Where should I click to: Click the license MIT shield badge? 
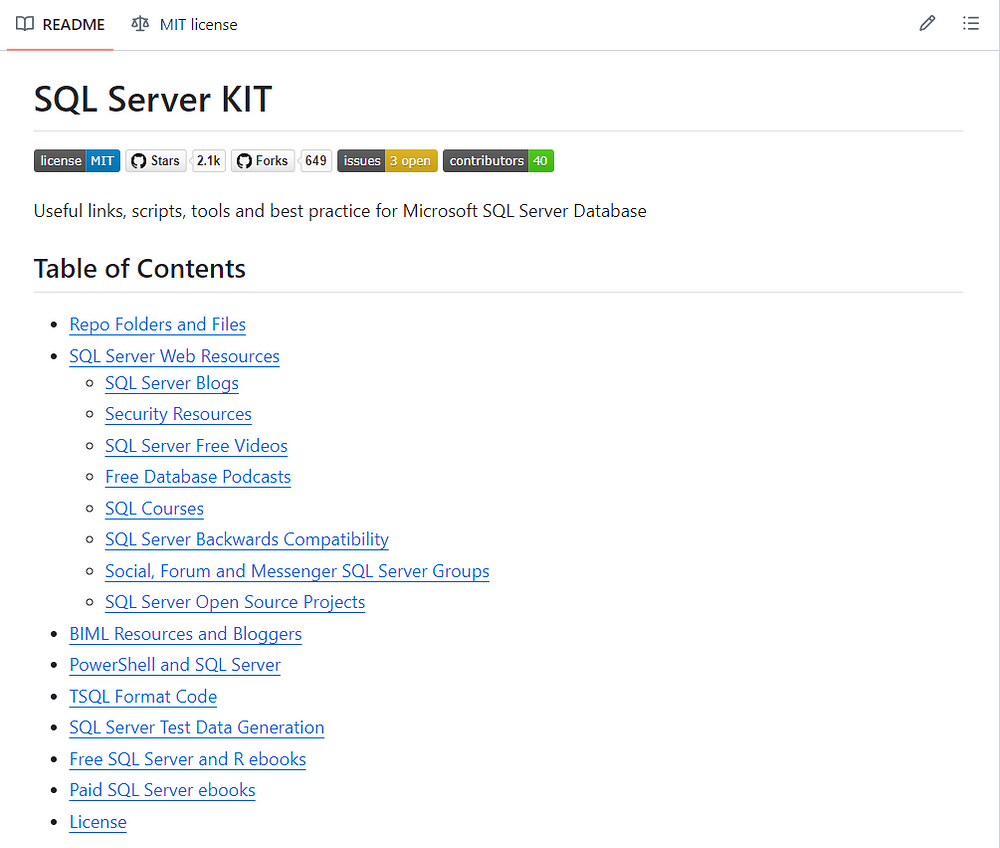[76, 160]
